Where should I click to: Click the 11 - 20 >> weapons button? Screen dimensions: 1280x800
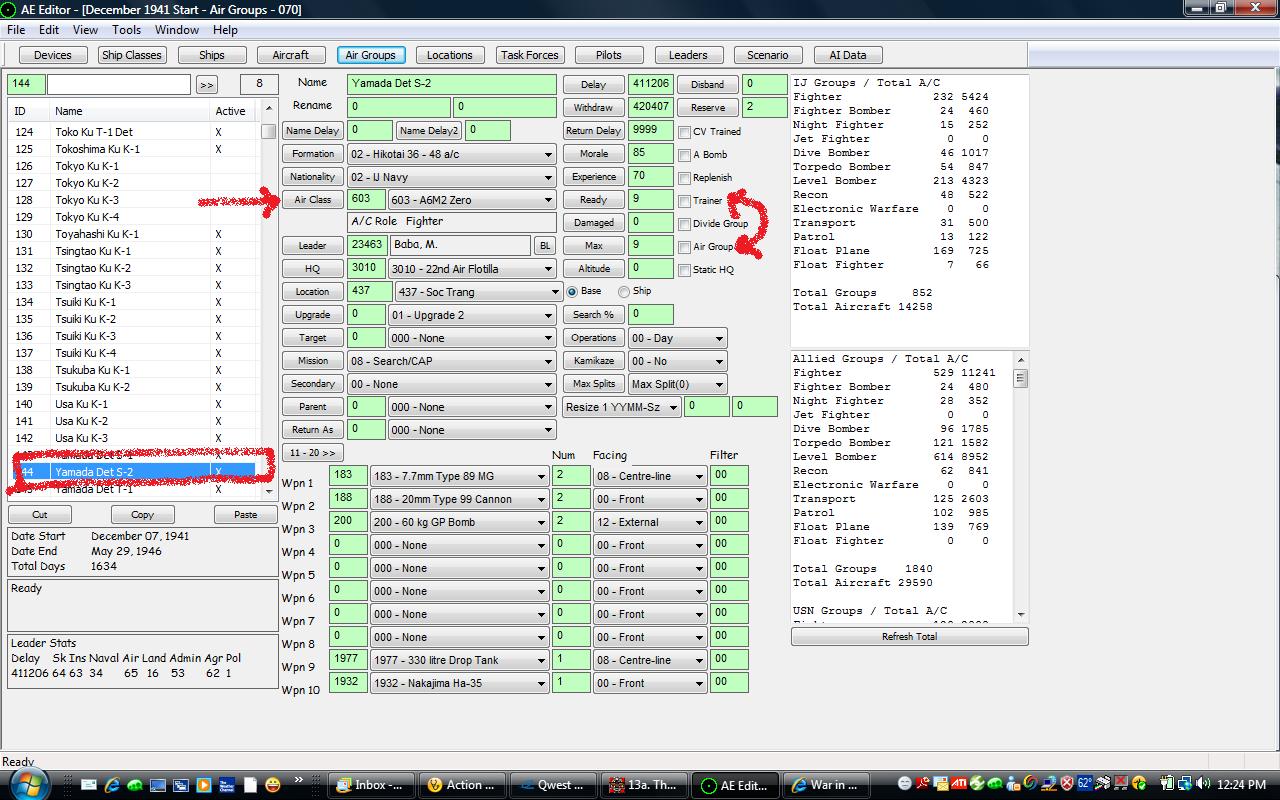312,453
